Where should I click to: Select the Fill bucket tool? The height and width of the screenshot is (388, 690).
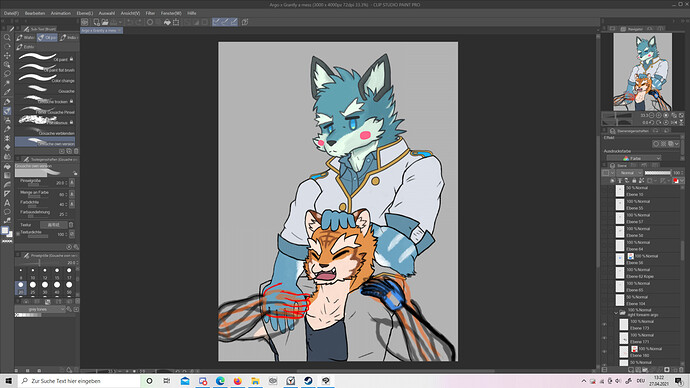[7, 166]
